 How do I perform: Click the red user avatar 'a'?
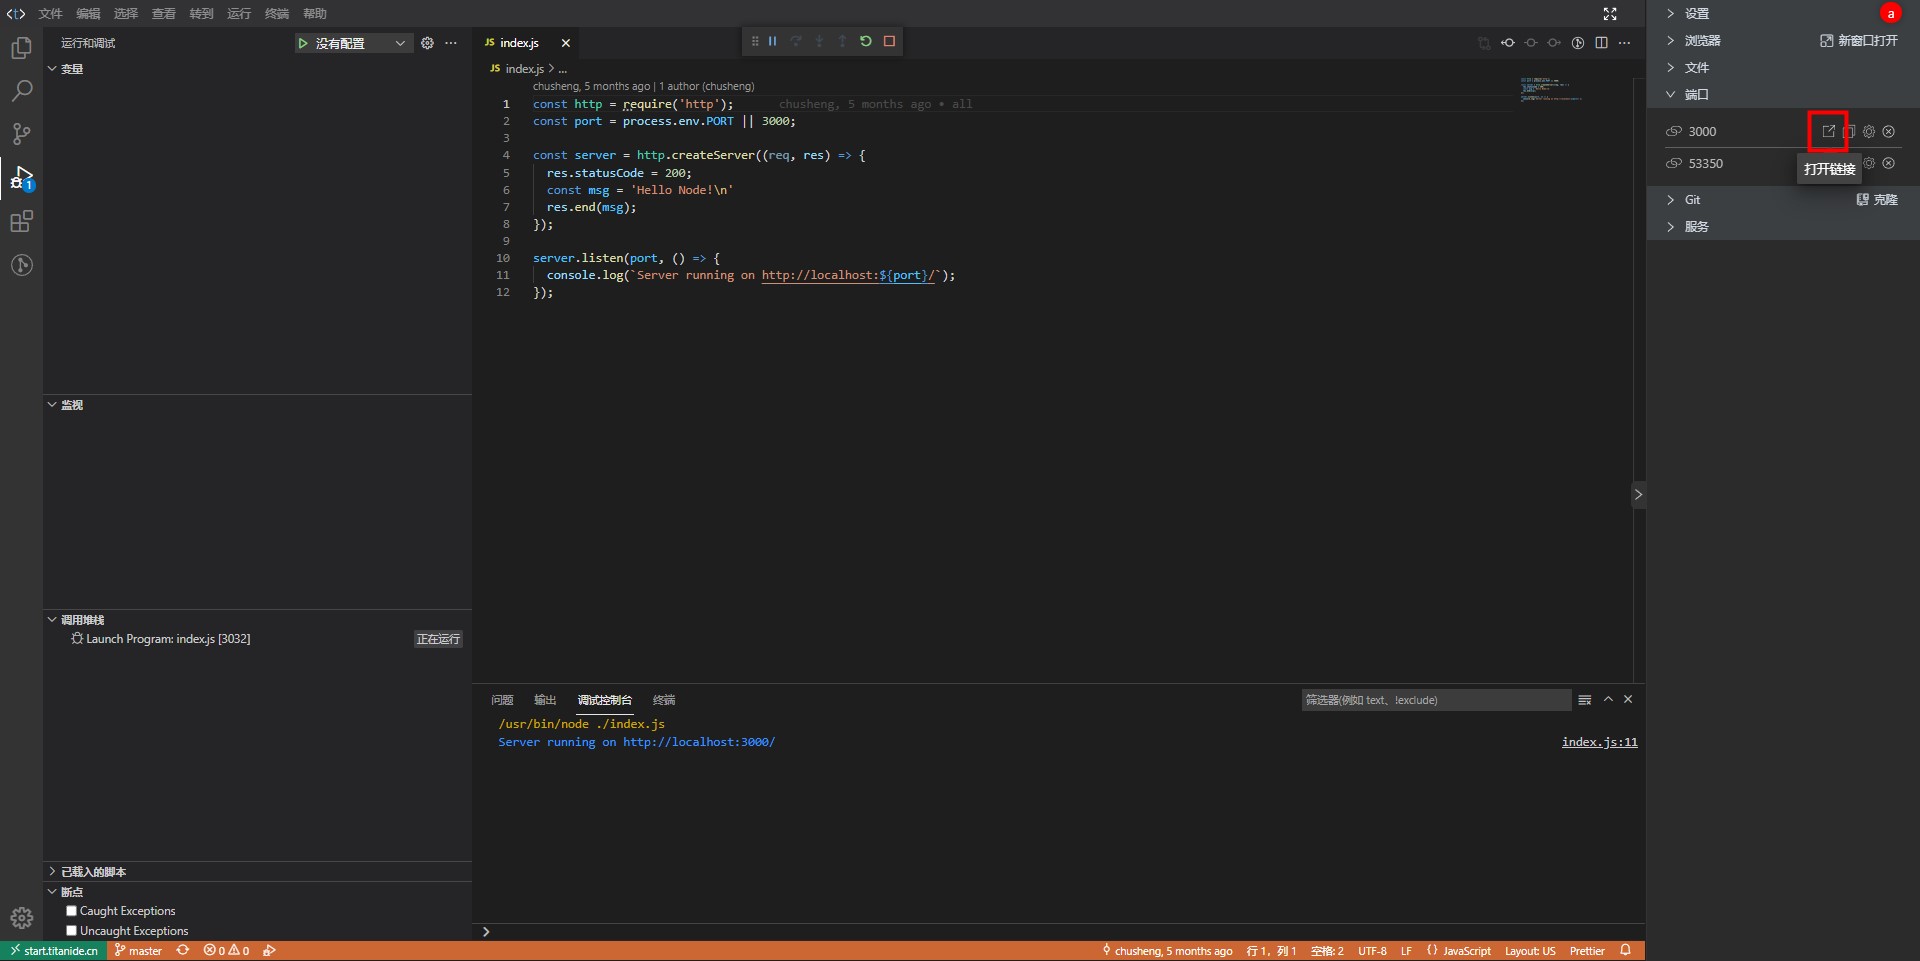pos(1890,13)
